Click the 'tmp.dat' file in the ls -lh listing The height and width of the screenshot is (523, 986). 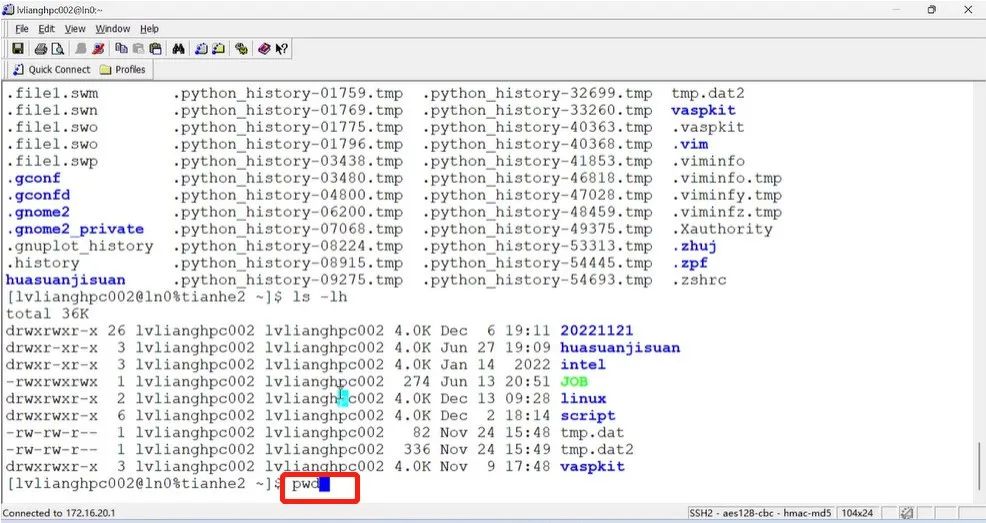tap(592, 432)
